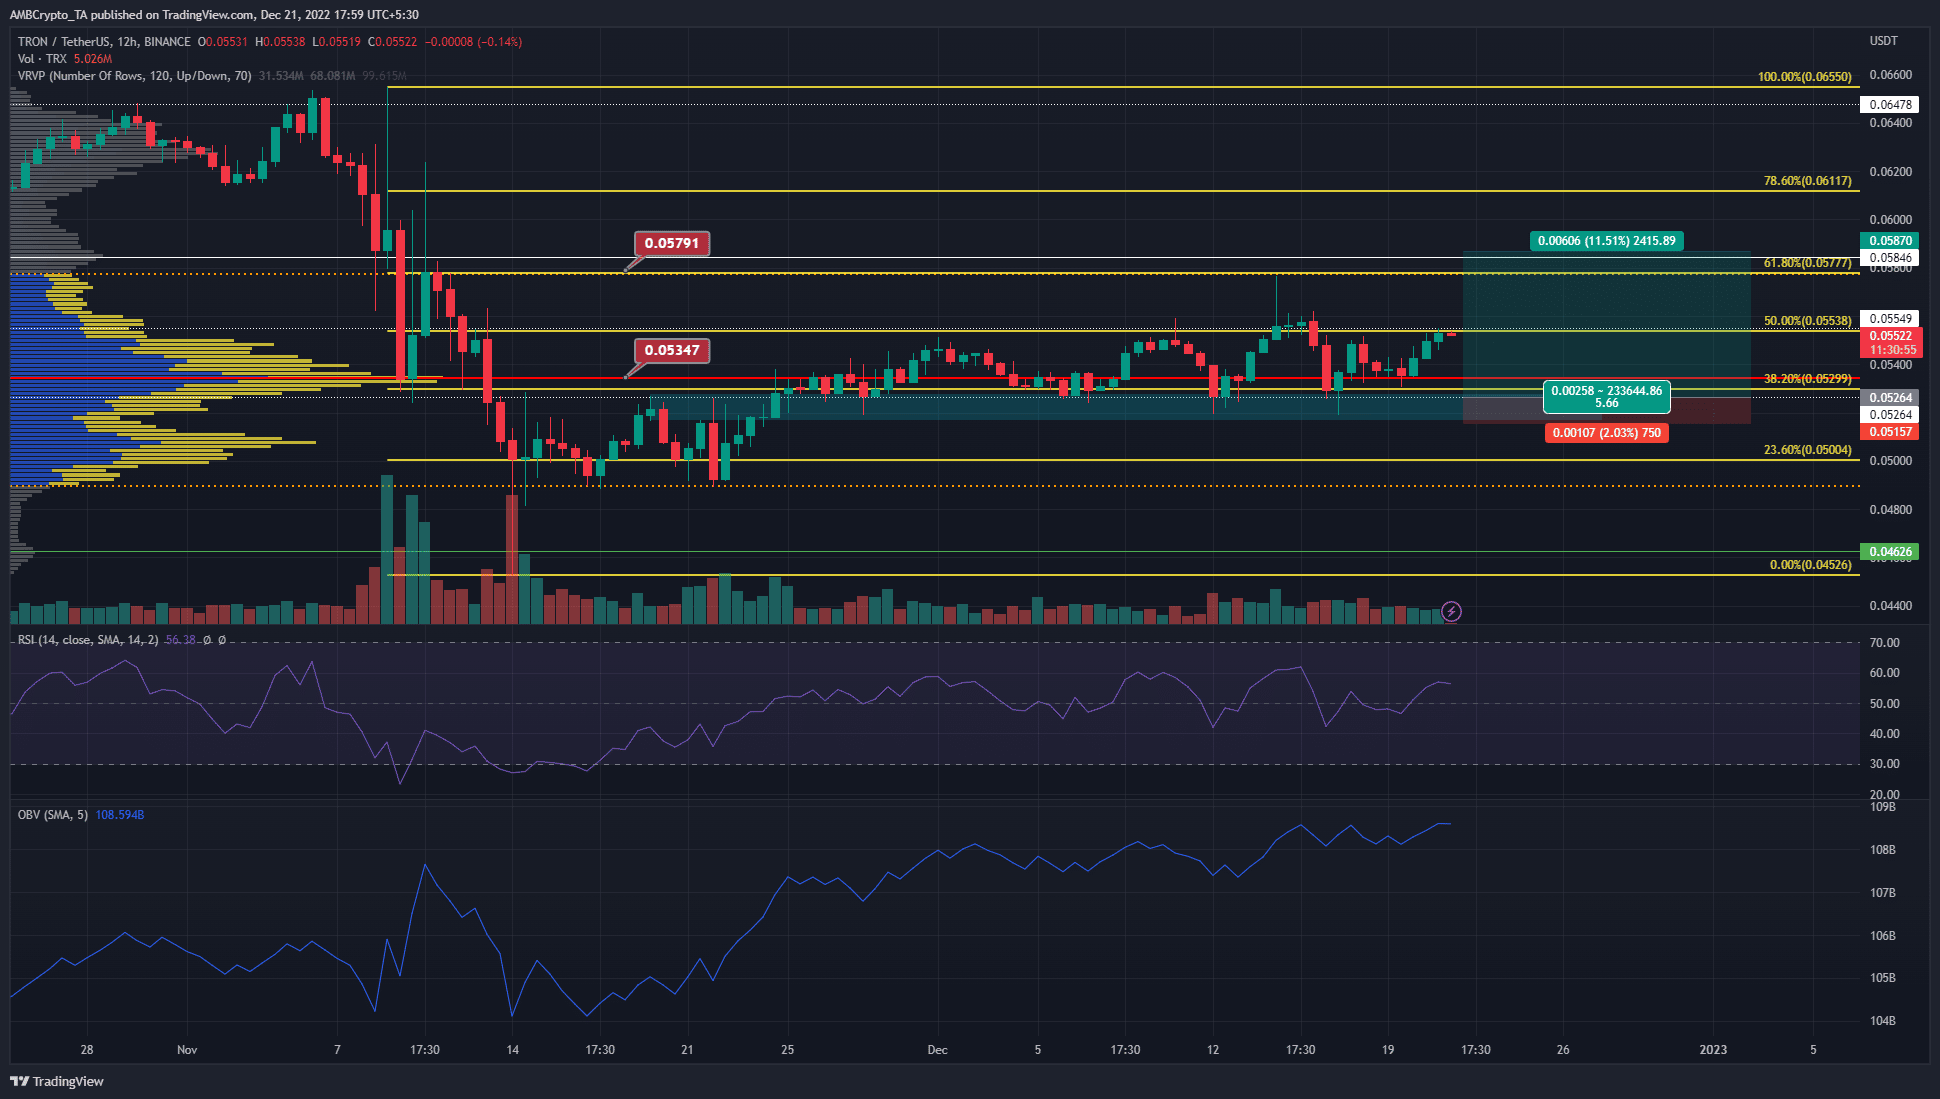Click the green 0.05870 target price tag

(x=1889, y=241)
